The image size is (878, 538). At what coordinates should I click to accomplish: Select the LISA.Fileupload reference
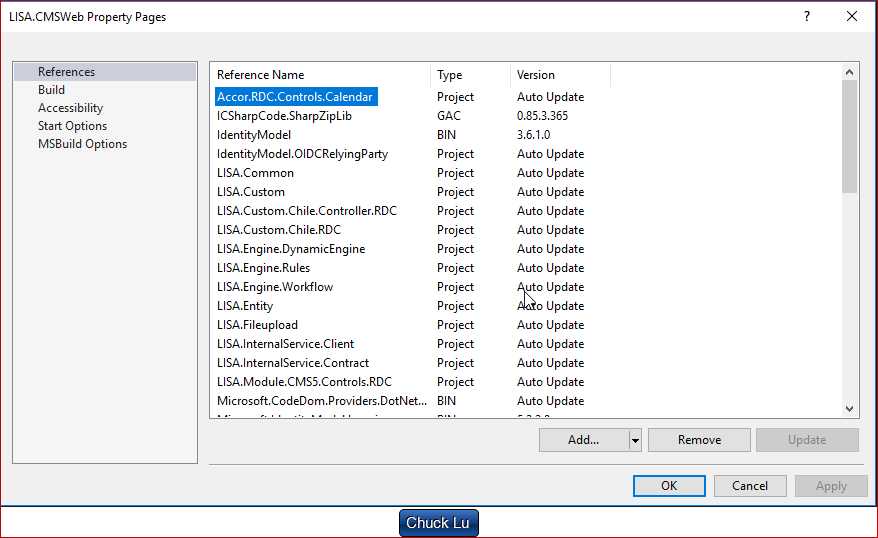[258, 325]
